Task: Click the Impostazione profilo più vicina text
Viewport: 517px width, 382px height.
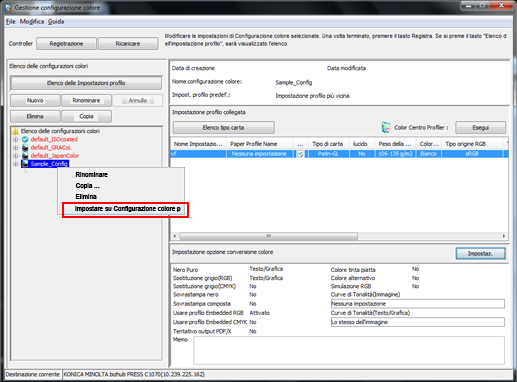Action: point(312,96)
